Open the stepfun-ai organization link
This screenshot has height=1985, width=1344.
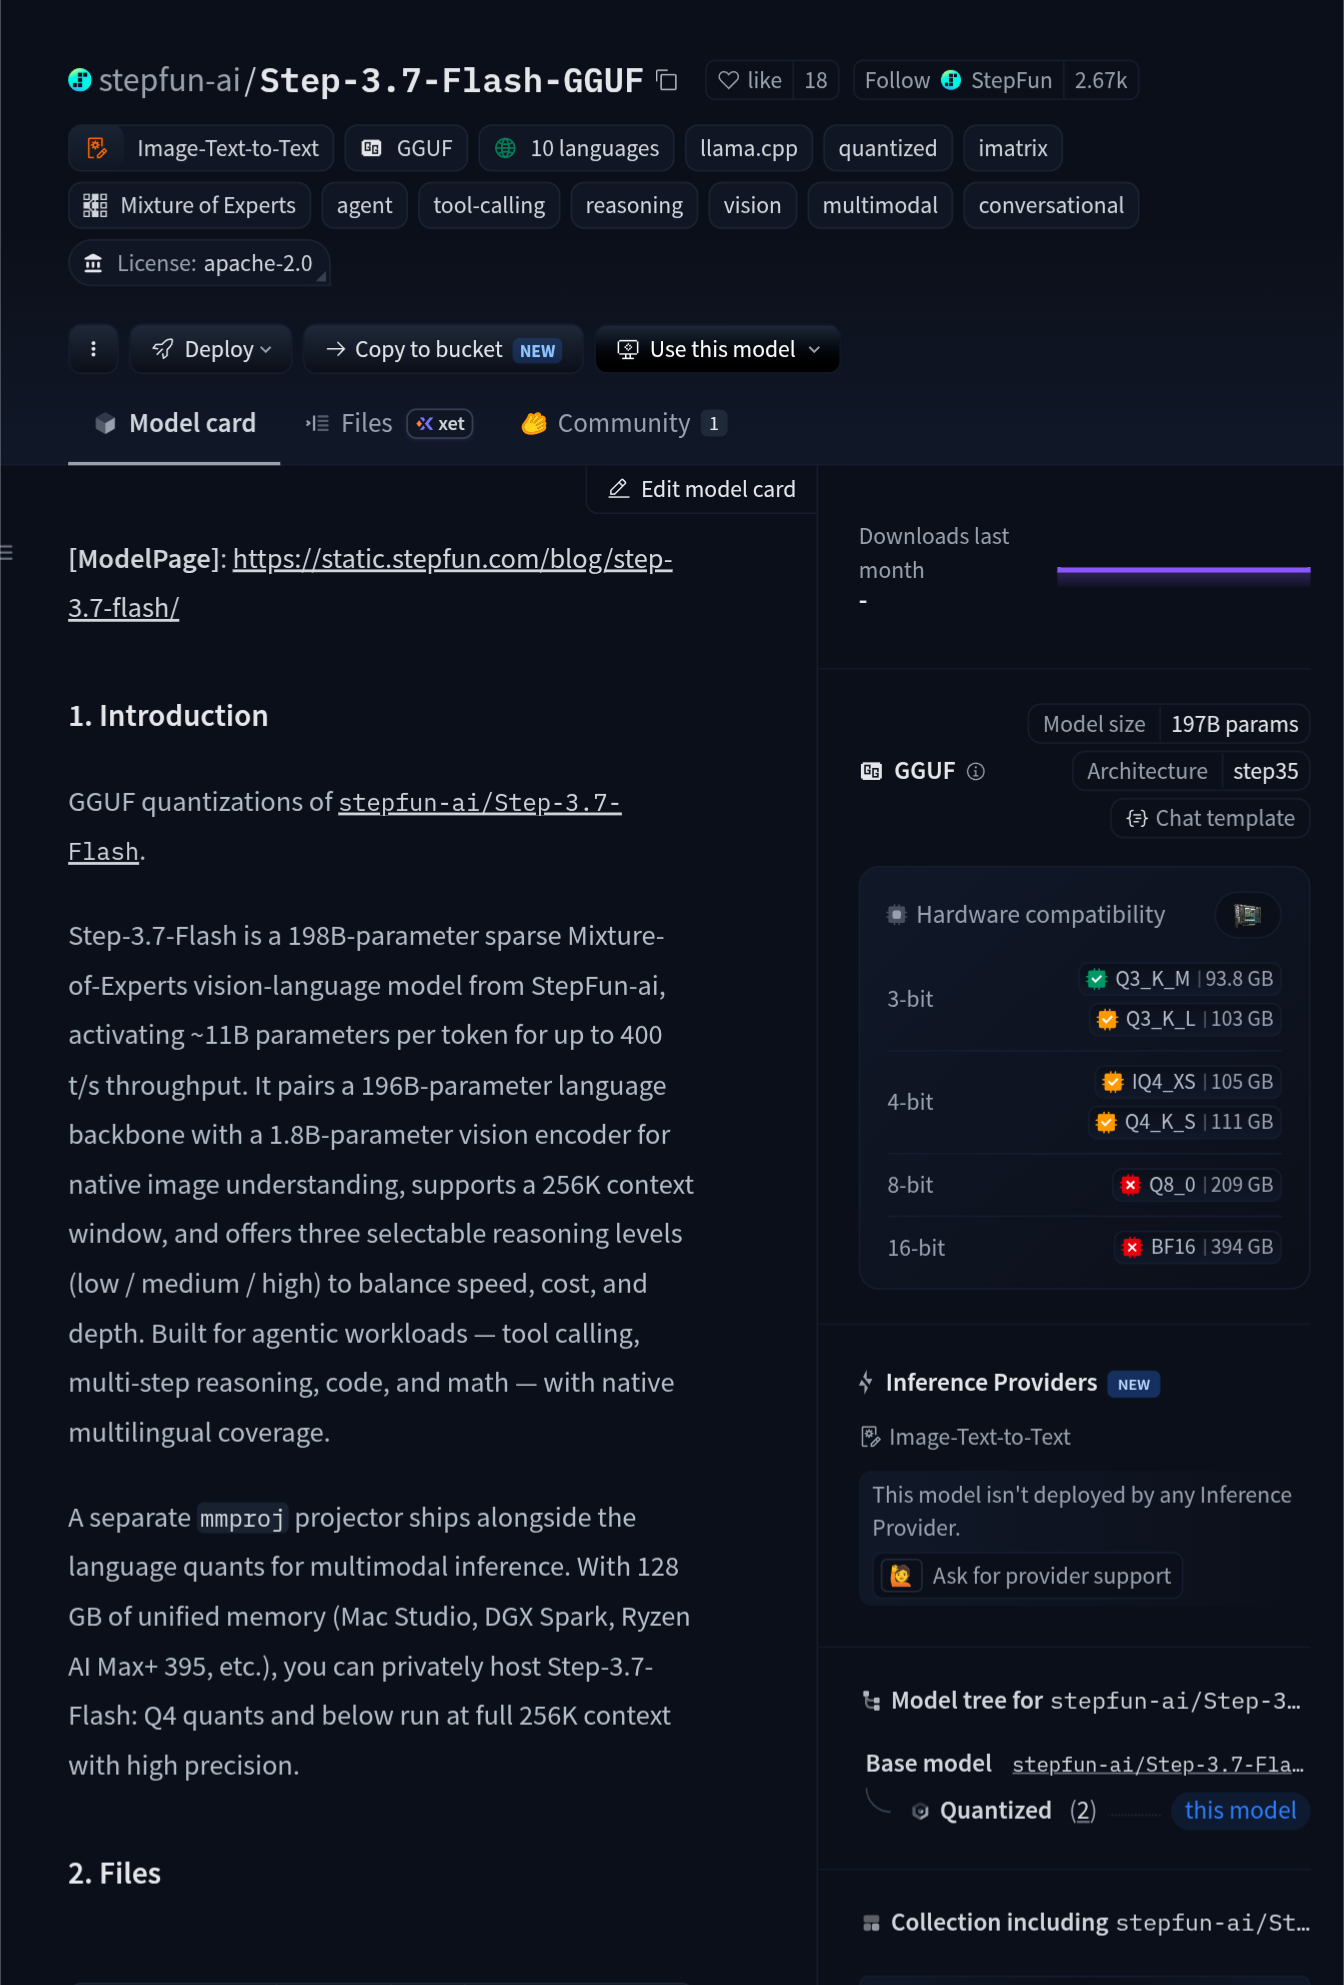point(170,80)
